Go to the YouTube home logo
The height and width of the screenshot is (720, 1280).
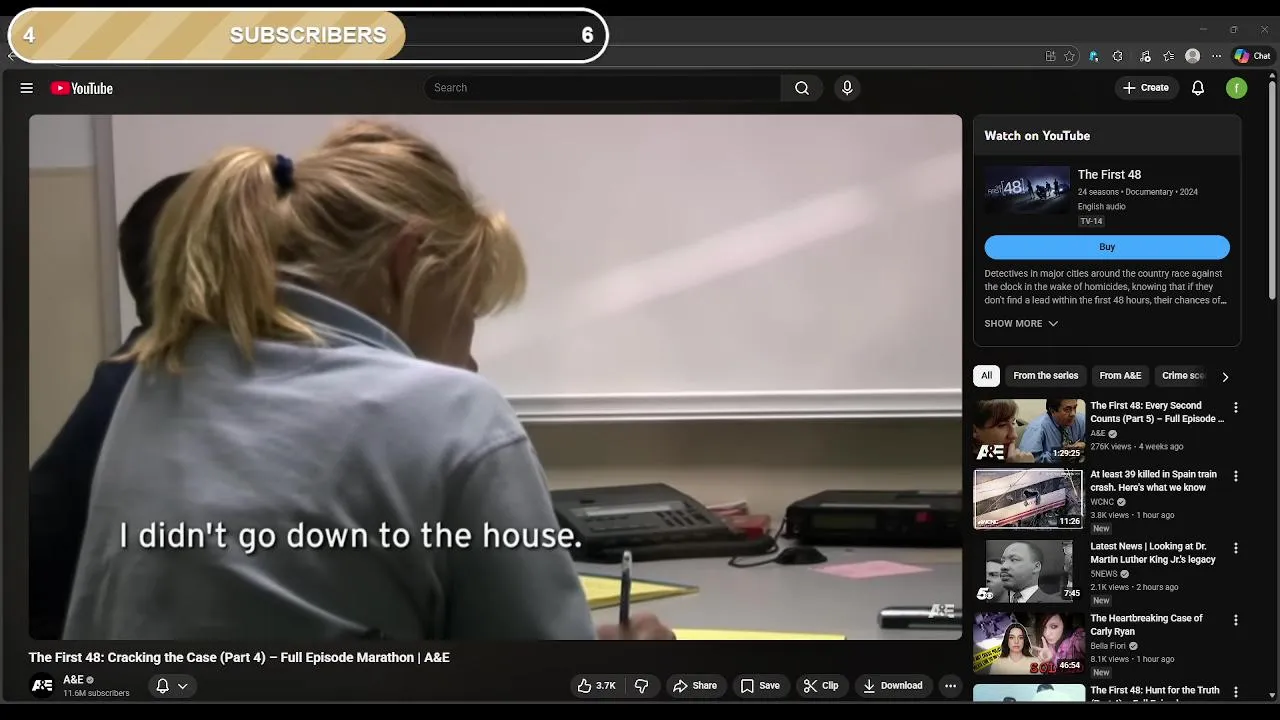pos(82,88)
